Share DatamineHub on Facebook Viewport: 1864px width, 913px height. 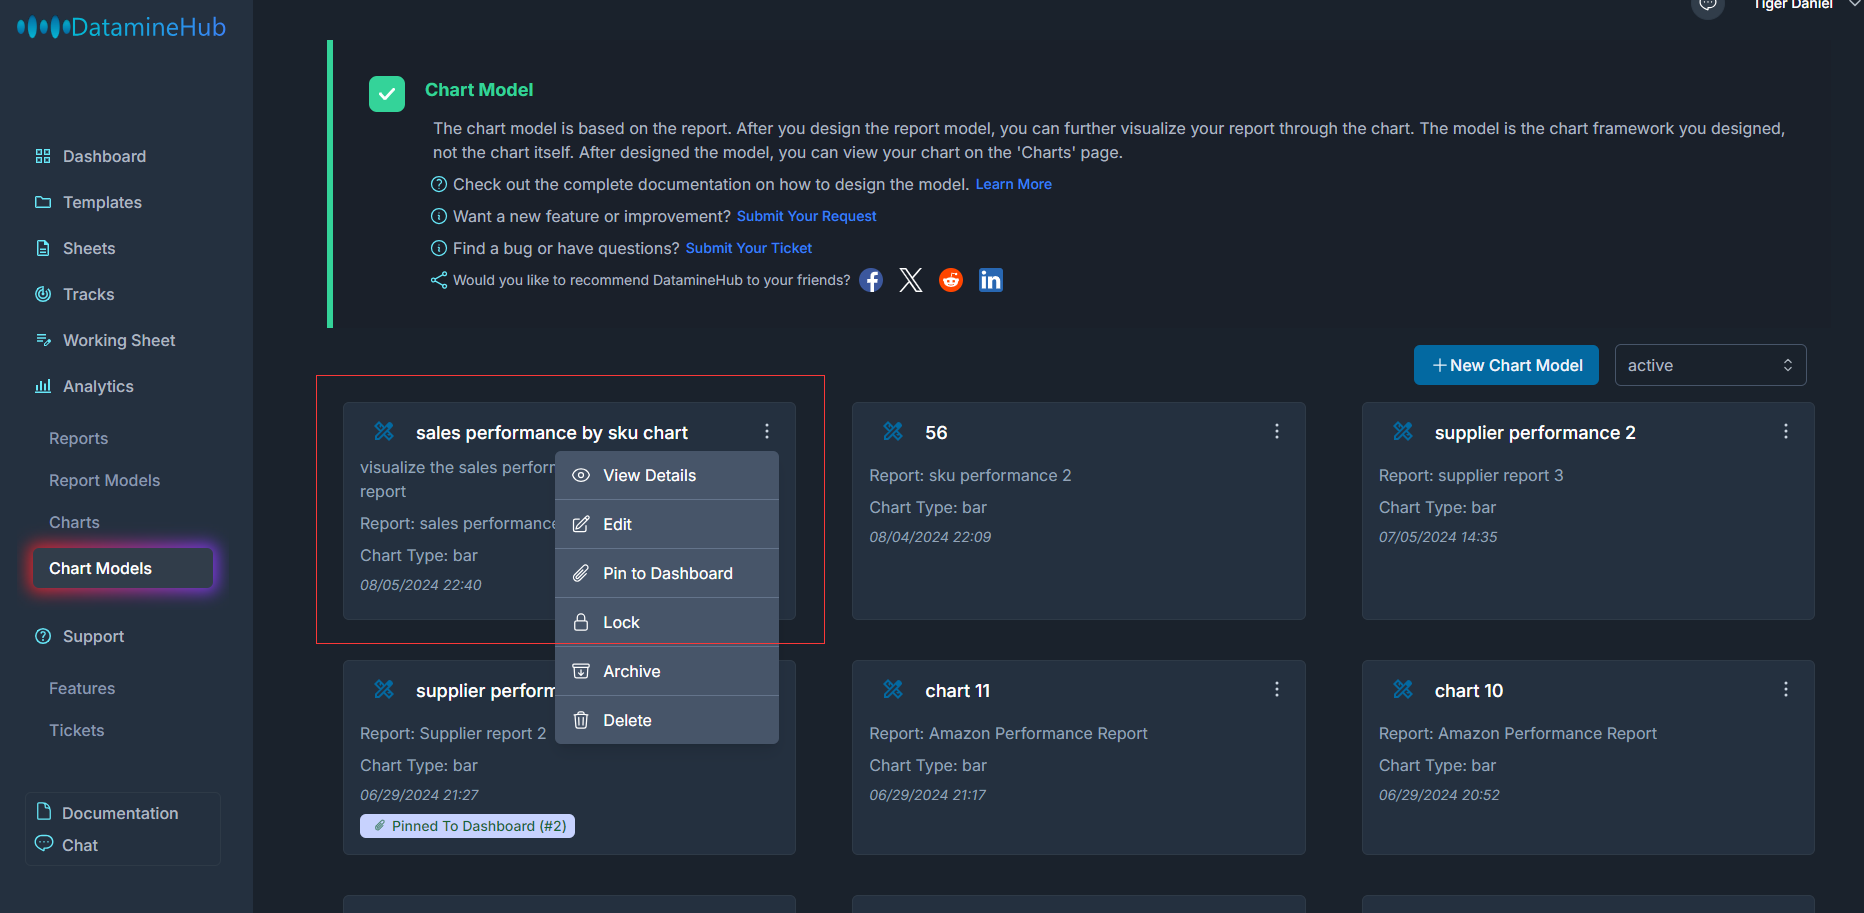click(x=871, y=280)
